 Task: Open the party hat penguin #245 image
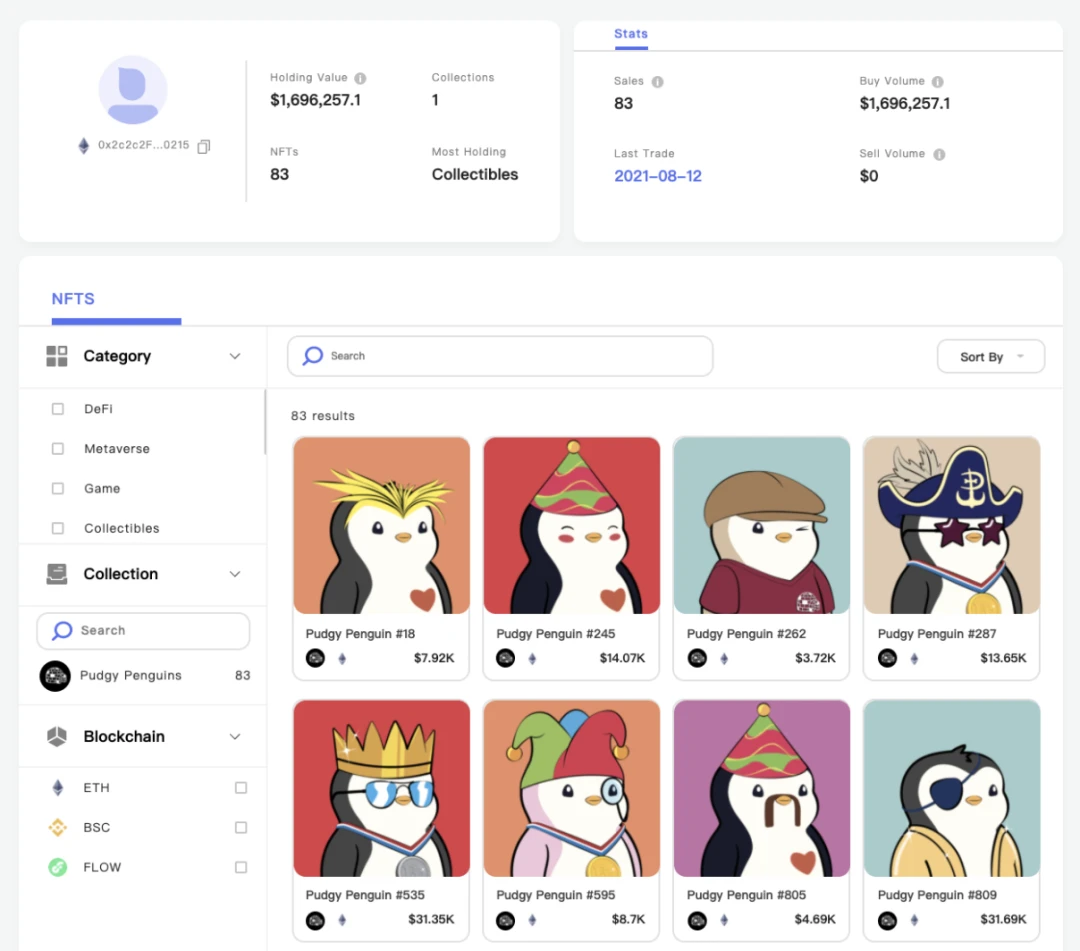click(x=572, y=525)
